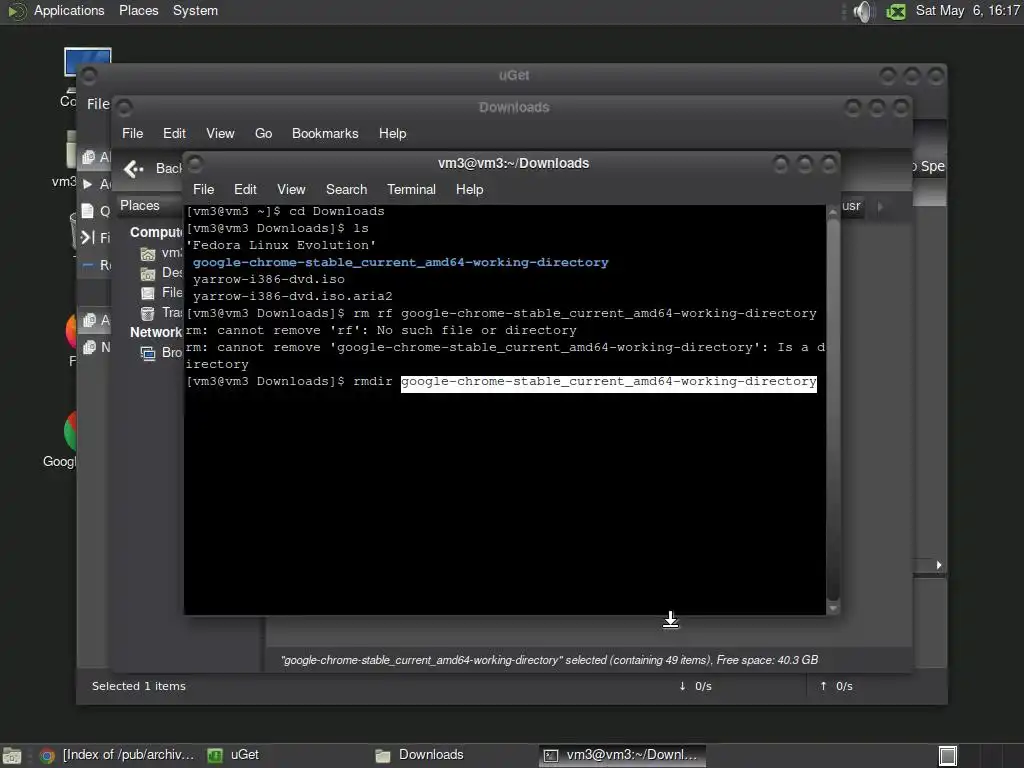1024x768 pixels.
Task: Open the terminal File menu
Action: [203, 189]
